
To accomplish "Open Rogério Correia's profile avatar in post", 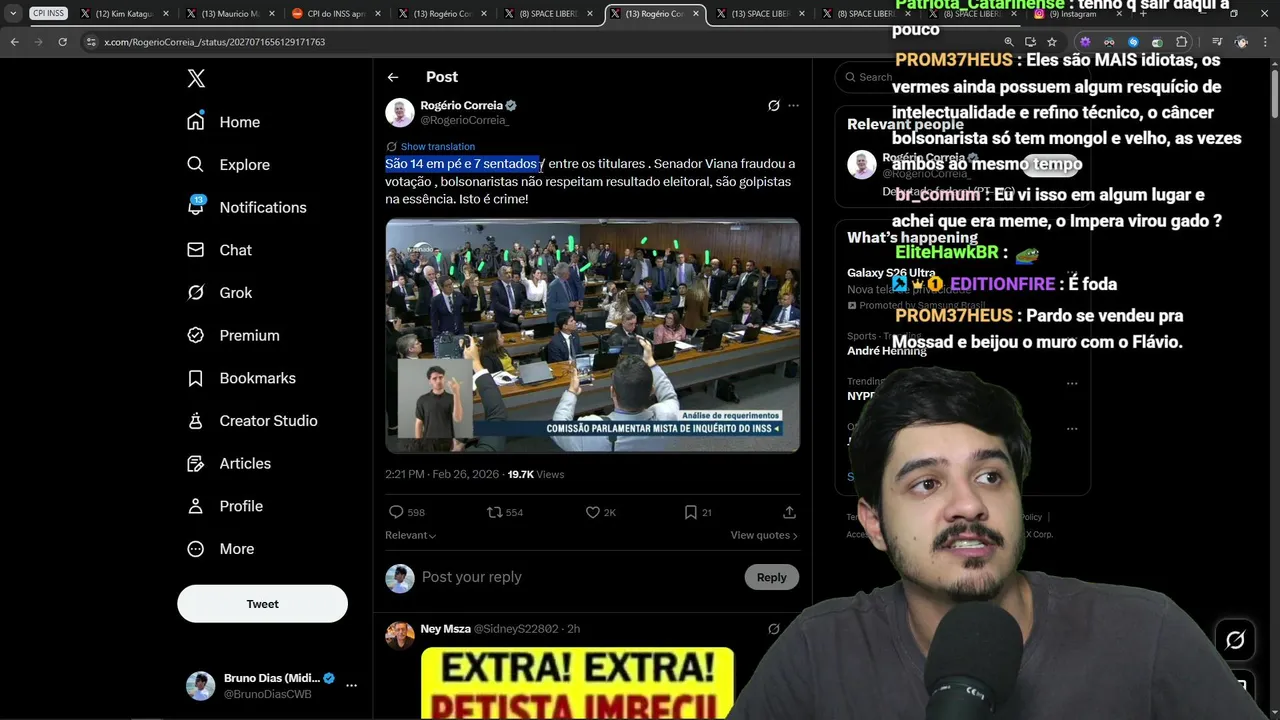I will click(400, 112).
